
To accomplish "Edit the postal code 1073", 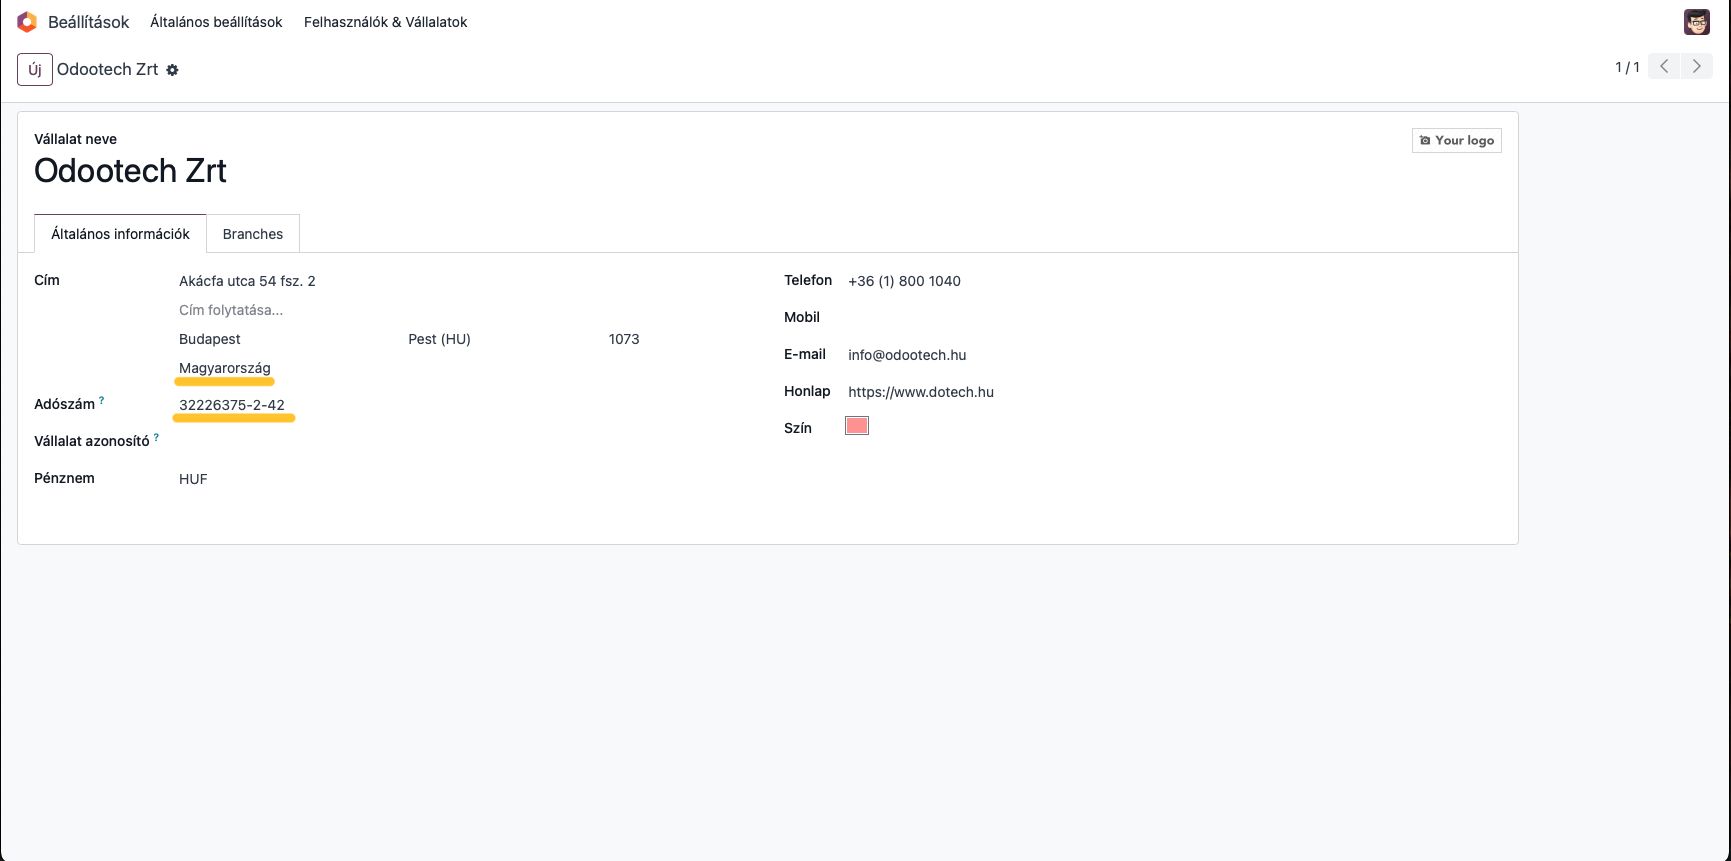I will [x=624, y=339].
